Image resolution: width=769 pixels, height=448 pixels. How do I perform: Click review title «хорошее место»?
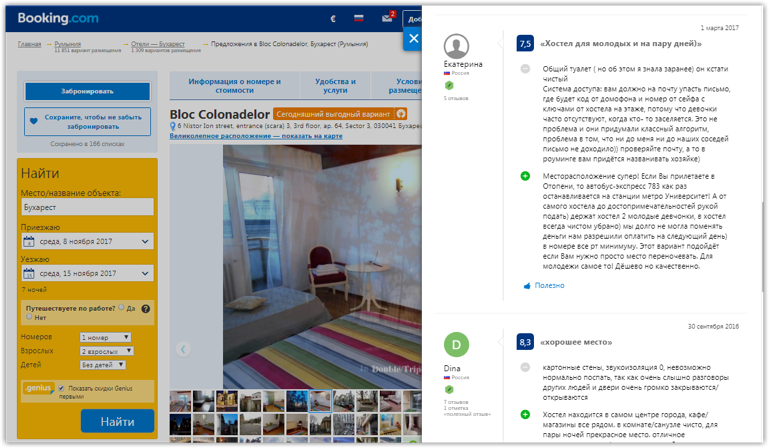[576, 342]
